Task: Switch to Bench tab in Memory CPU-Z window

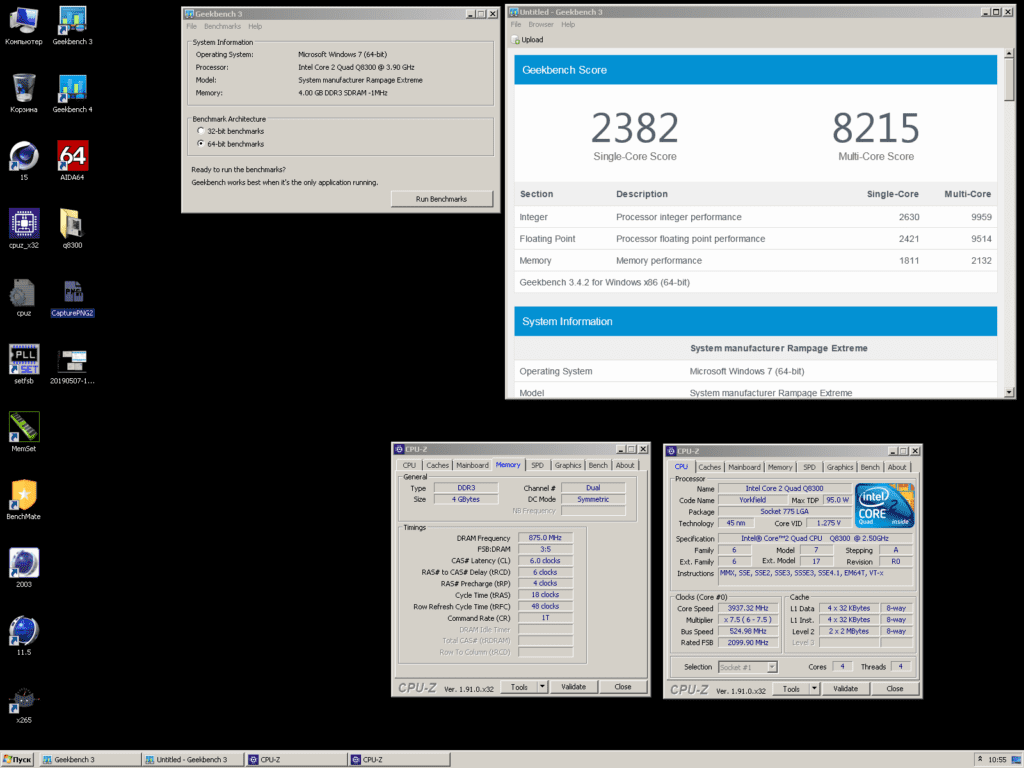Action: click(598, 466)
